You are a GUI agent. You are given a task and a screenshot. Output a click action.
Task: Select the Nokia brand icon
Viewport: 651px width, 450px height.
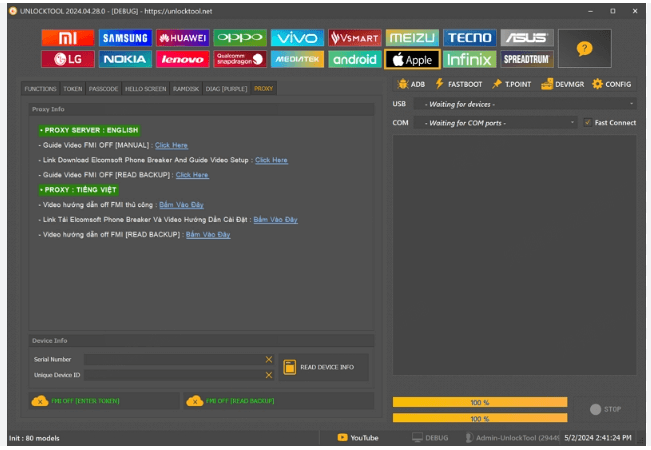point(125,59)
